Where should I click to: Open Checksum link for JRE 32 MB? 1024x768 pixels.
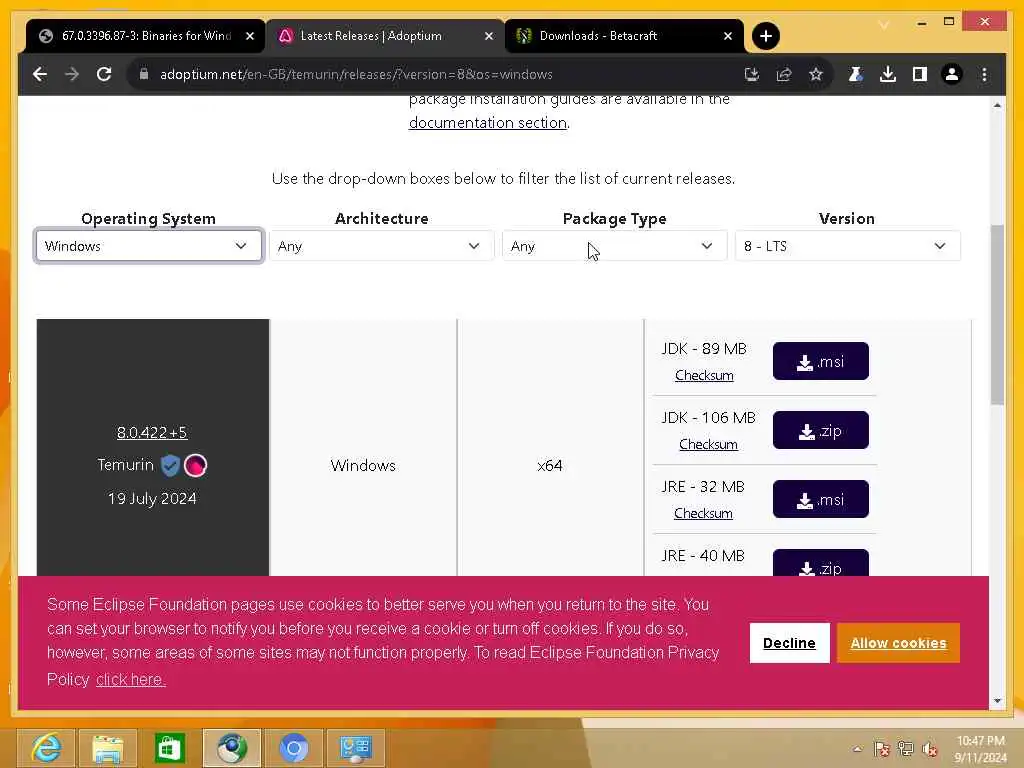click(703, 514)
